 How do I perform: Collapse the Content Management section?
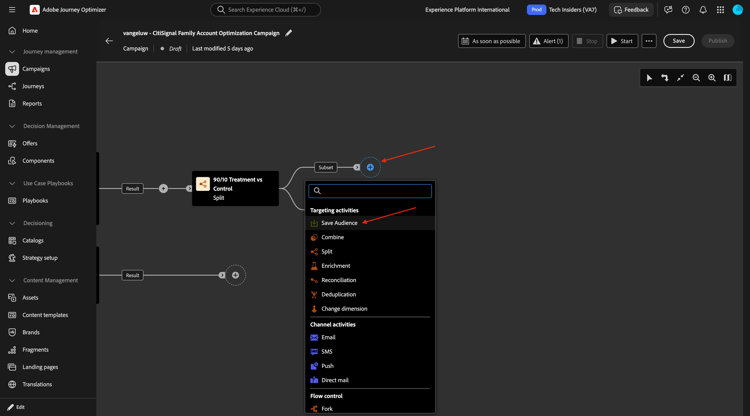12,280
